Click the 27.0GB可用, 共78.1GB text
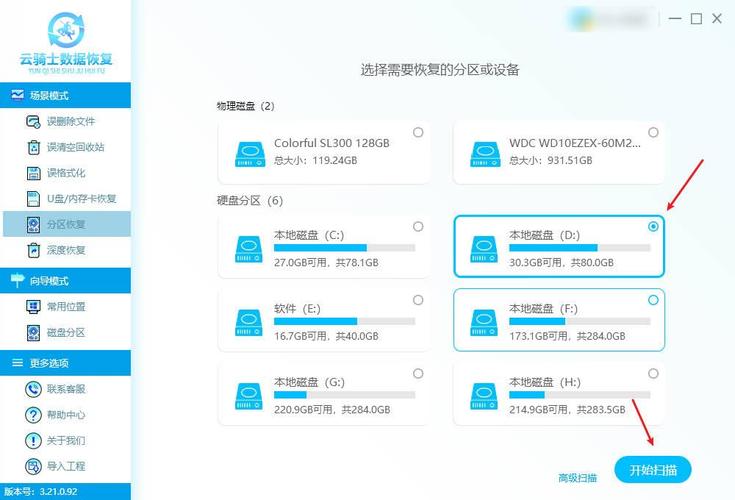Viewport: 735px width, 500px height. tap(326, 262)
